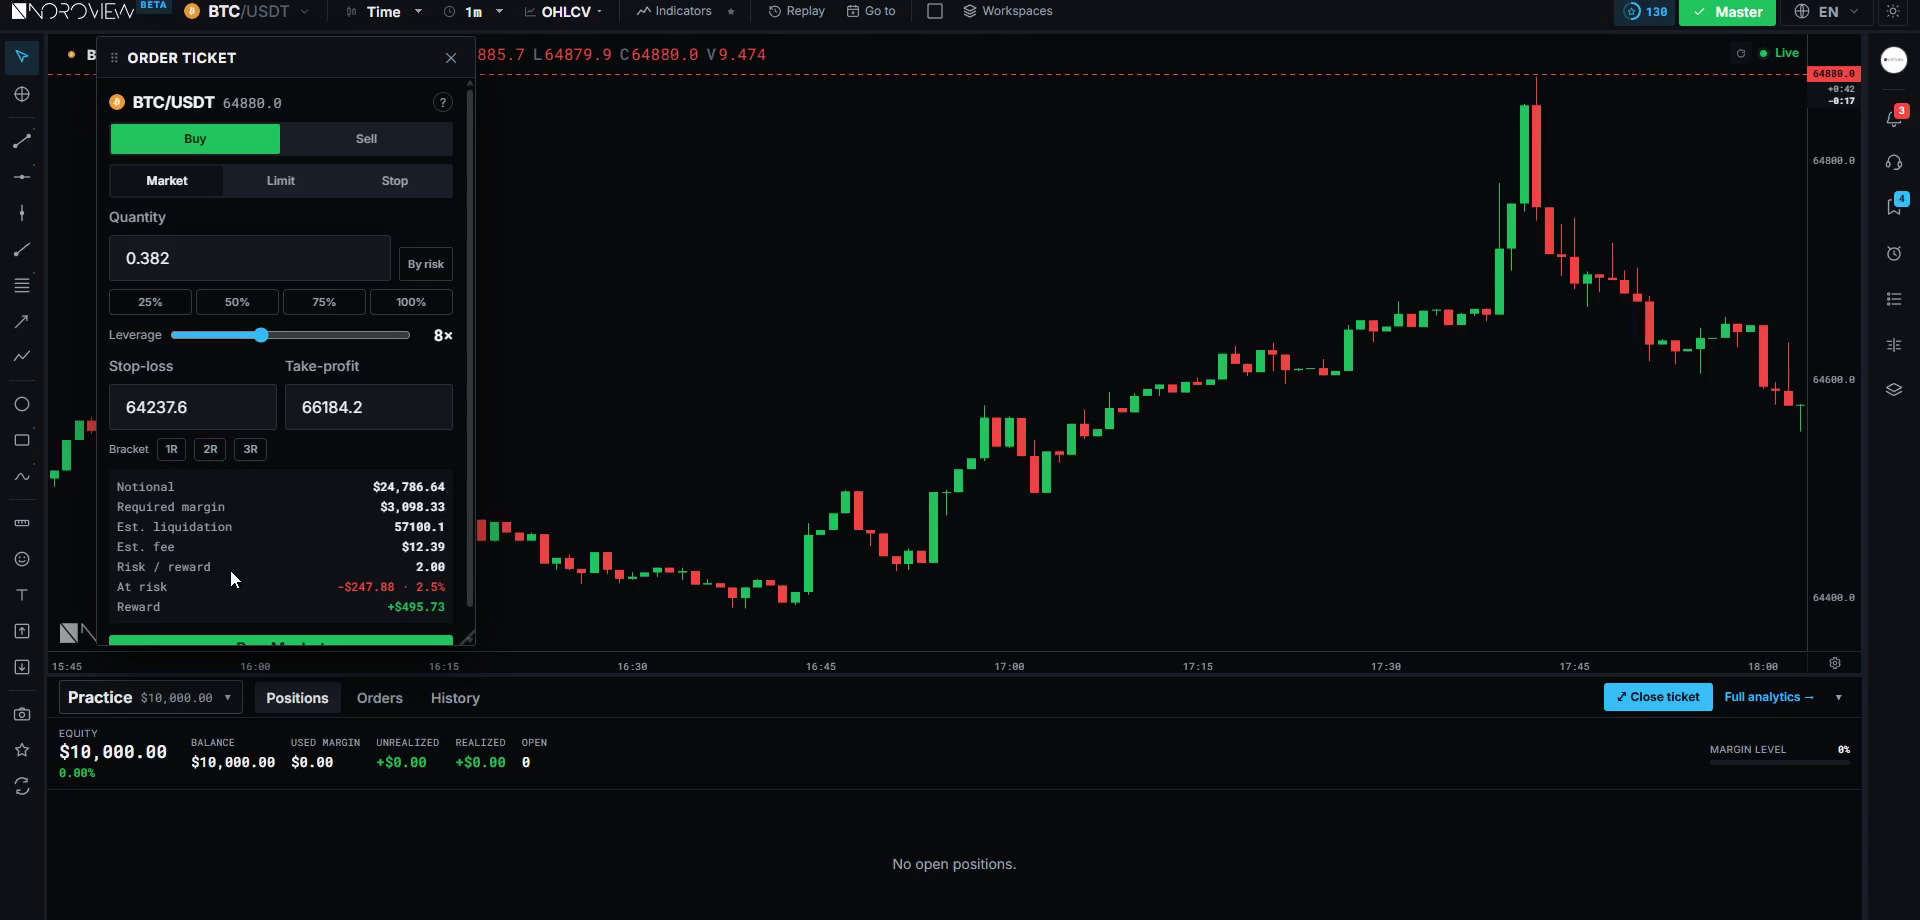Open the watchlist list icon in right sidebar

[1894, 299]
